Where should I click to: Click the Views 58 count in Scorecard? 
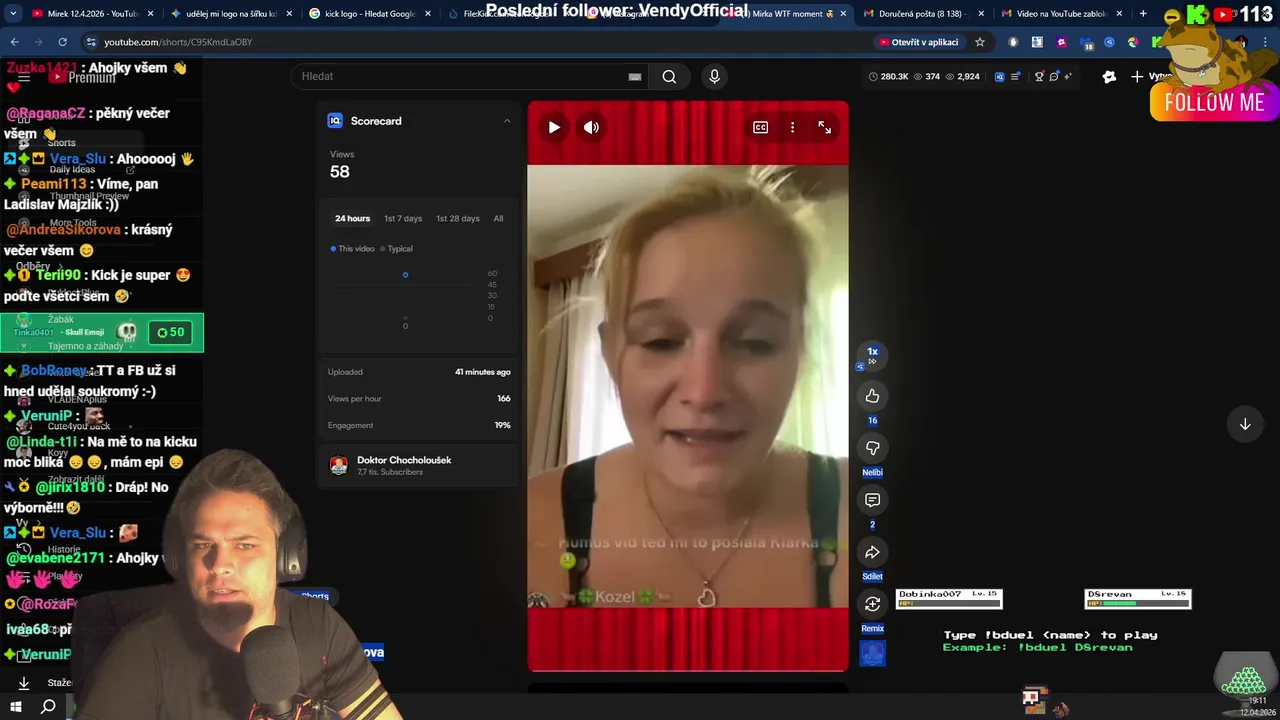(340, 172)
